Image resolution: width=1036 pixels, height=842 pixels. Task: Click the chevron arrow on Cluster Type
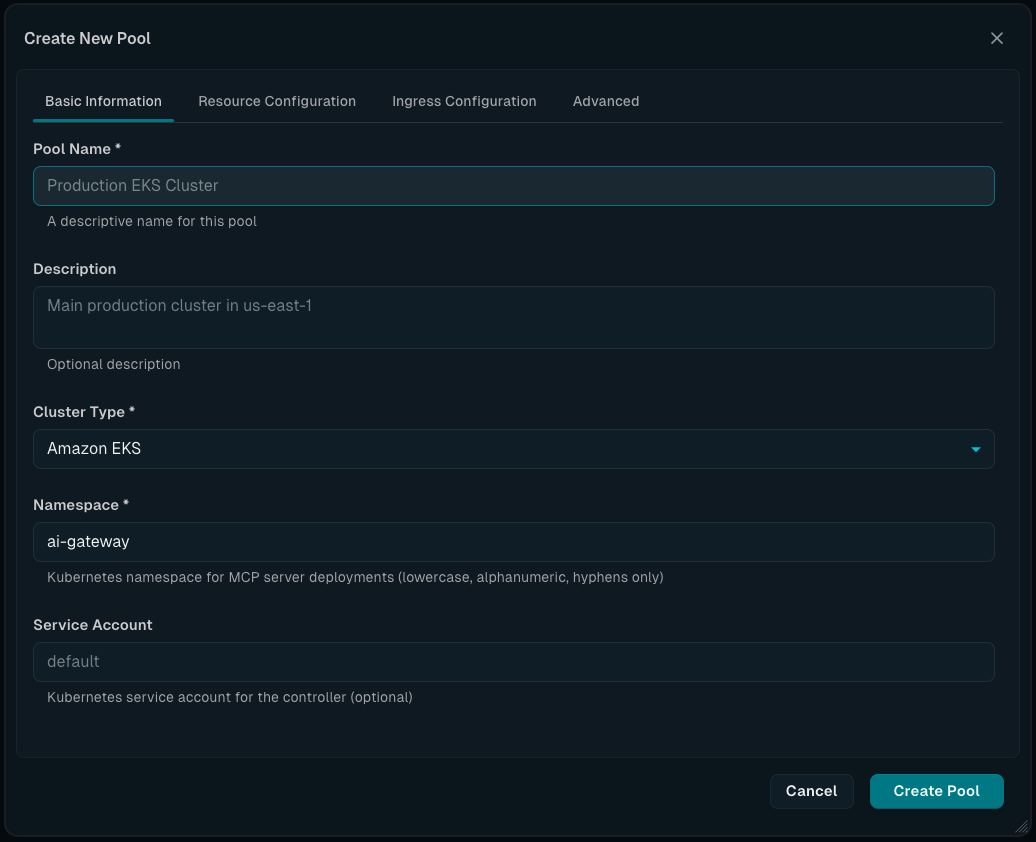(975, 449)
